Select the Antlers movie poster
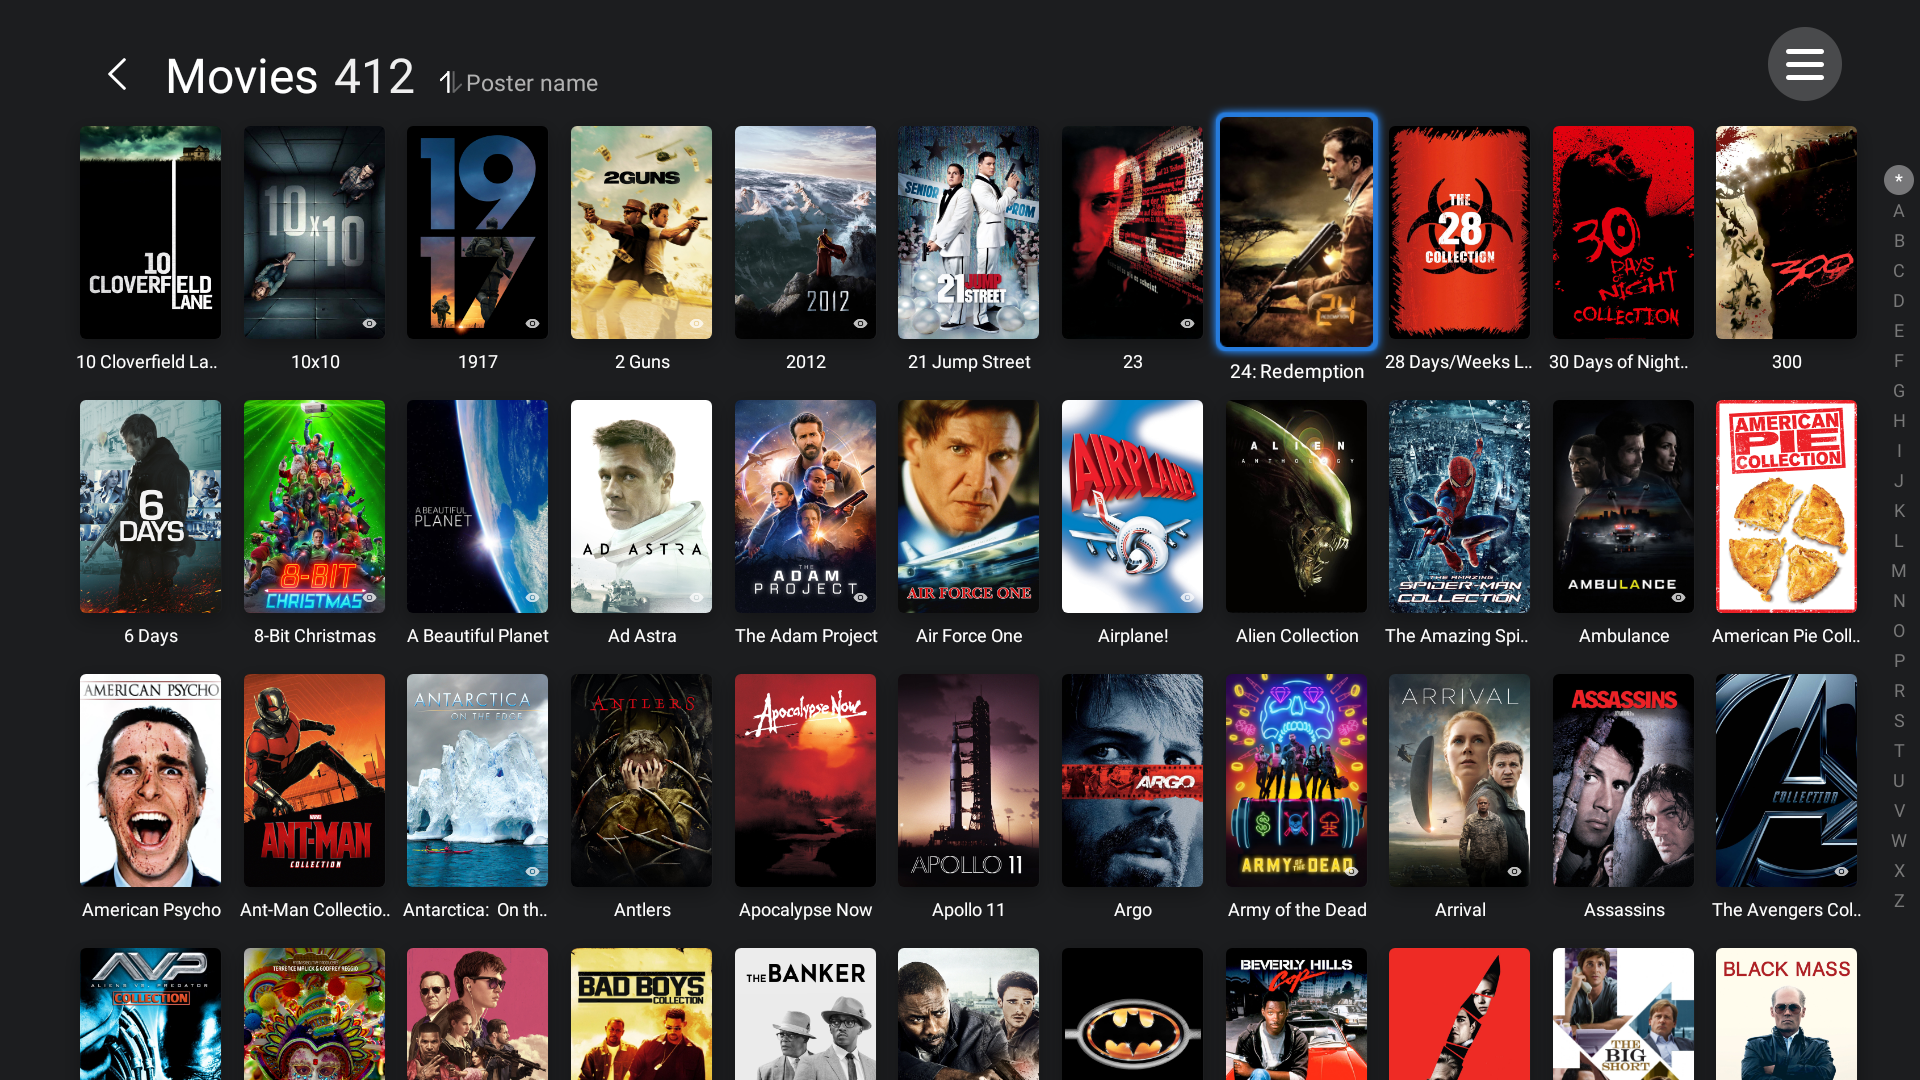 [x=641, y=780]
